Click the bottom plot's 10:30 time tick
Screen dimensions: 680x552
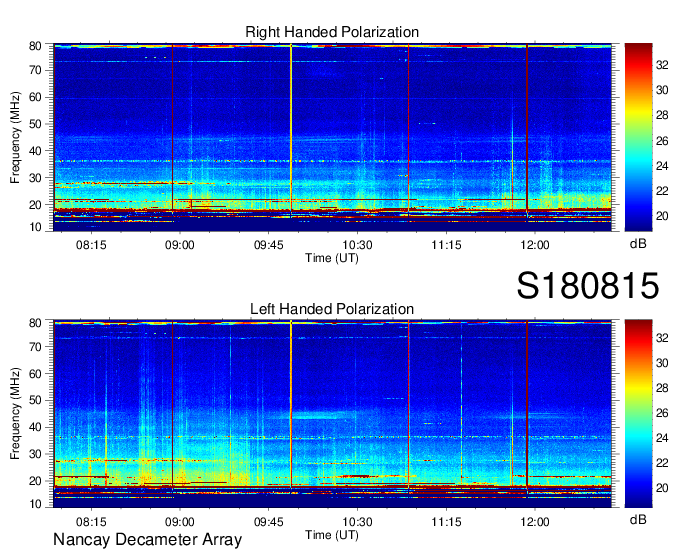(357, 522)
